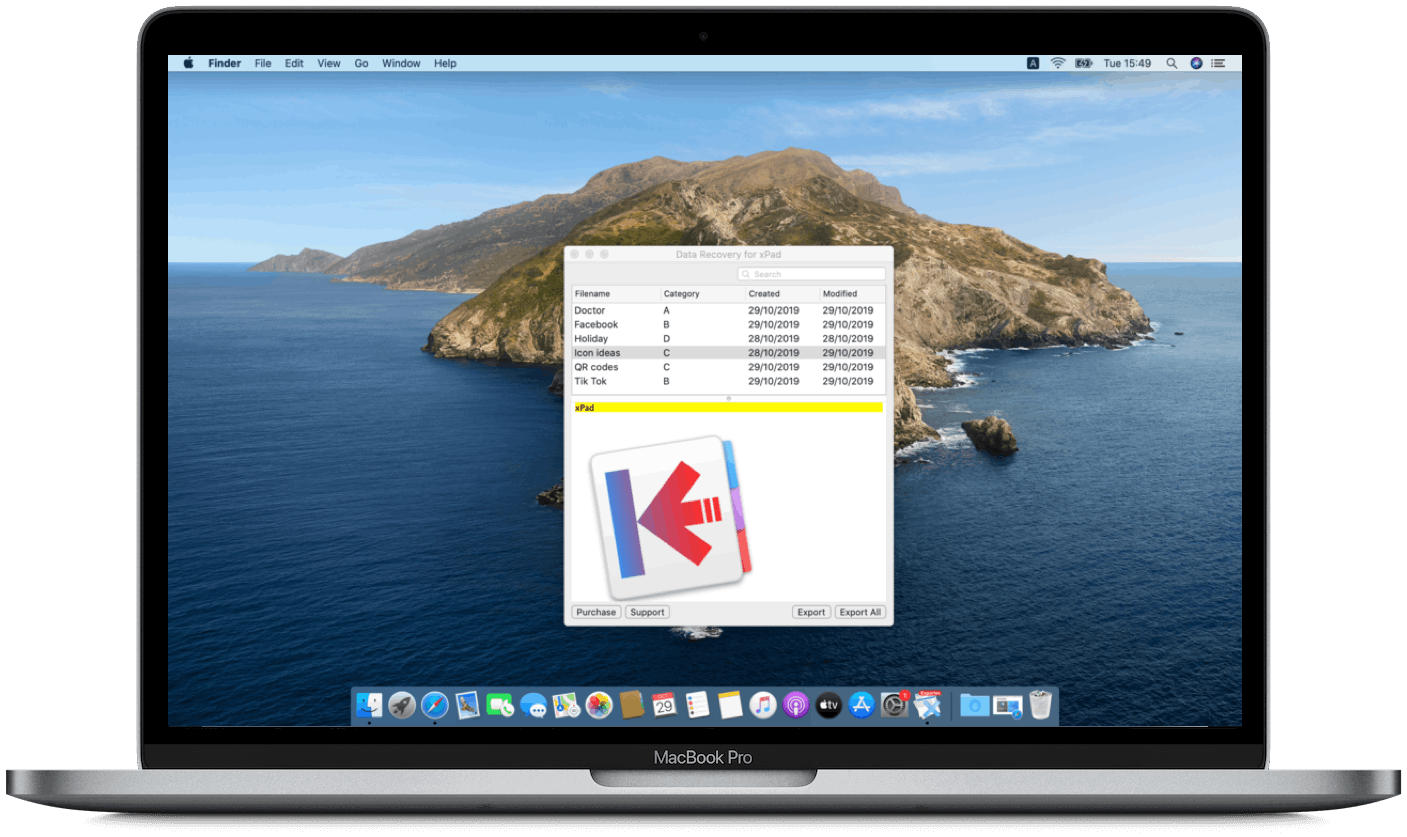Open Apple TV app in Dock
The width and height of the screenshot is (1407, 837).
click(828, 706)
